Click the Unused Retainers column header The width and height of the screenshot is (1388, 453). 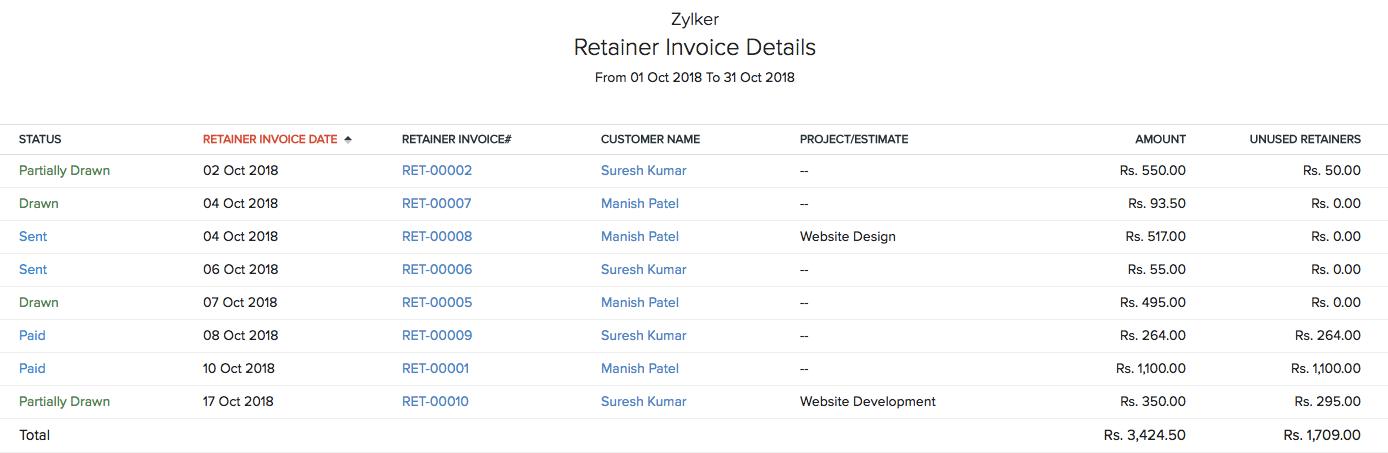(x=1305, y=140)
